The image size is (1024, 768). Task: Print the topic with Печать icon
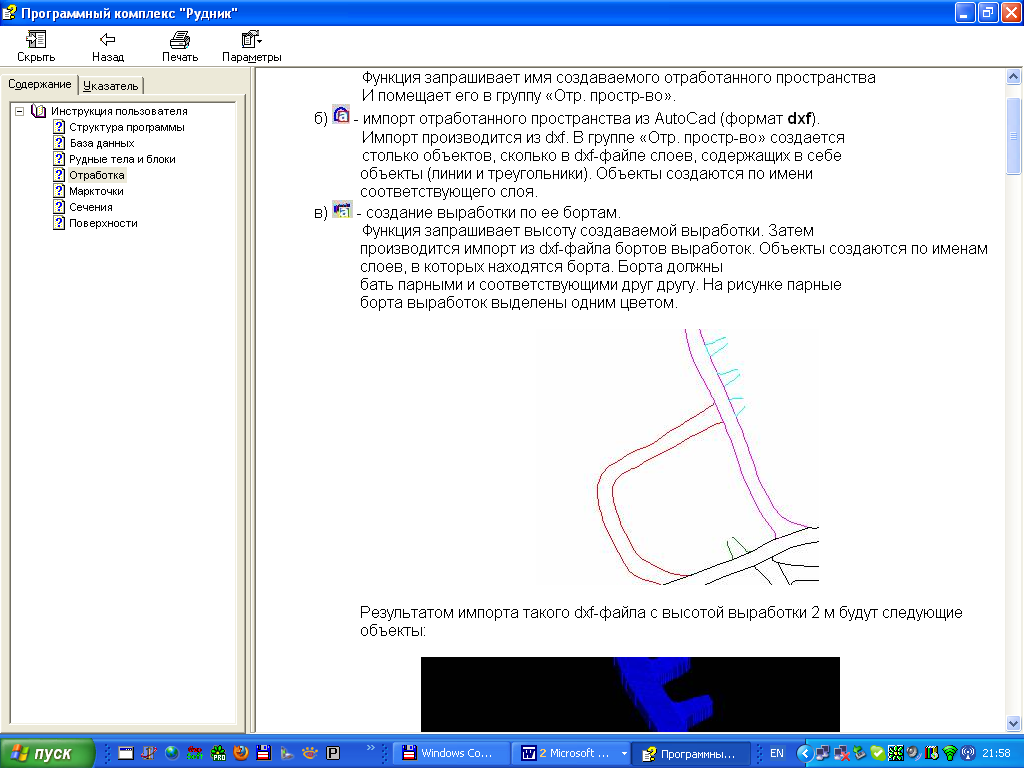(x=180, y=46)
